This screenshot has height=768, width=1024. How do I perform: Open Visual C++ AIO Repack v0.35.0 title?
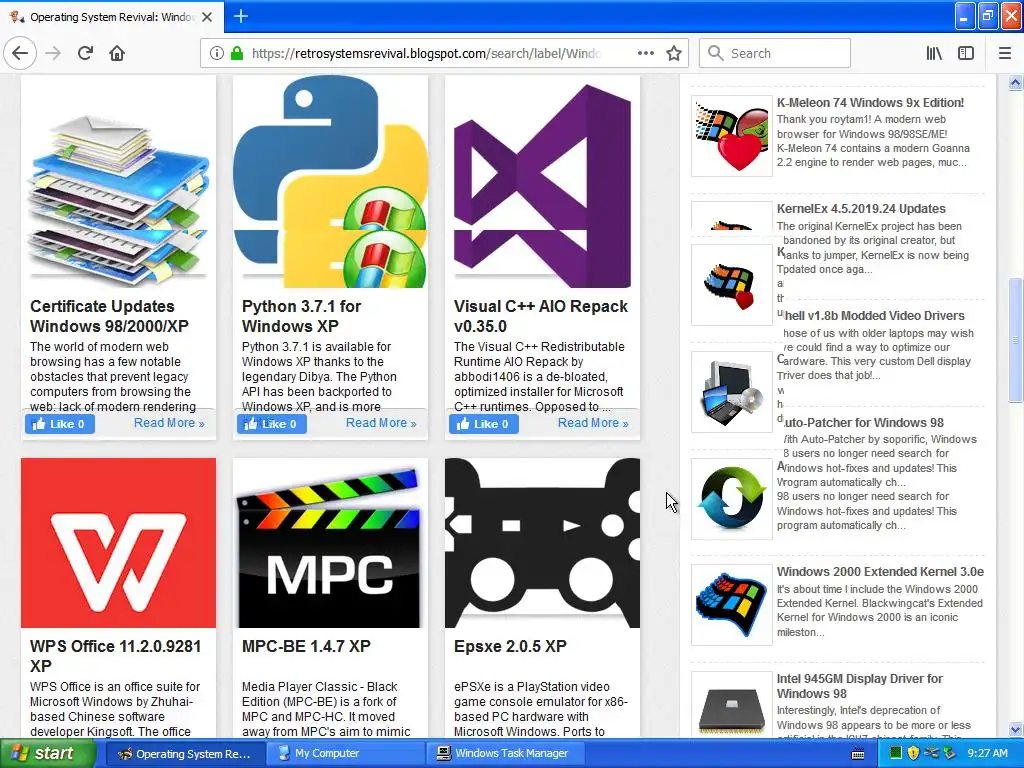point(541,316)
